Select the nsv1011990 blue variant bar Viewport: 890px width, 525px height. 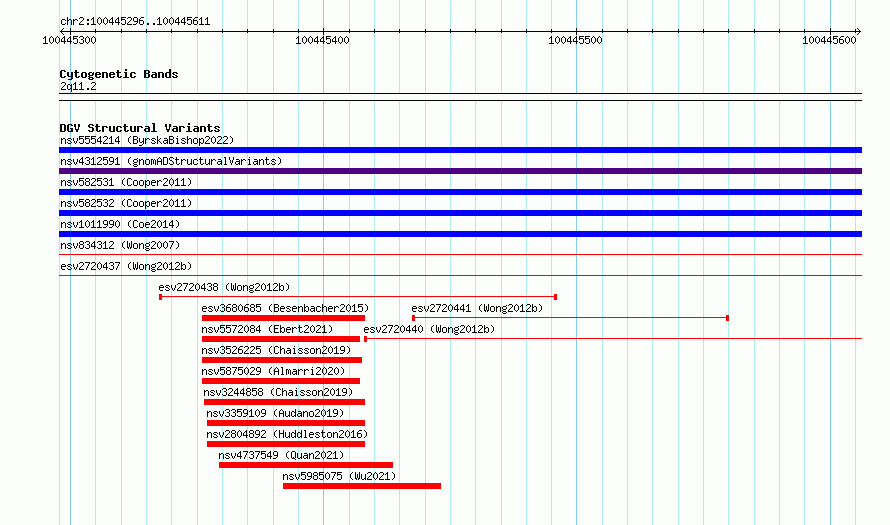(x=460, y=234)
